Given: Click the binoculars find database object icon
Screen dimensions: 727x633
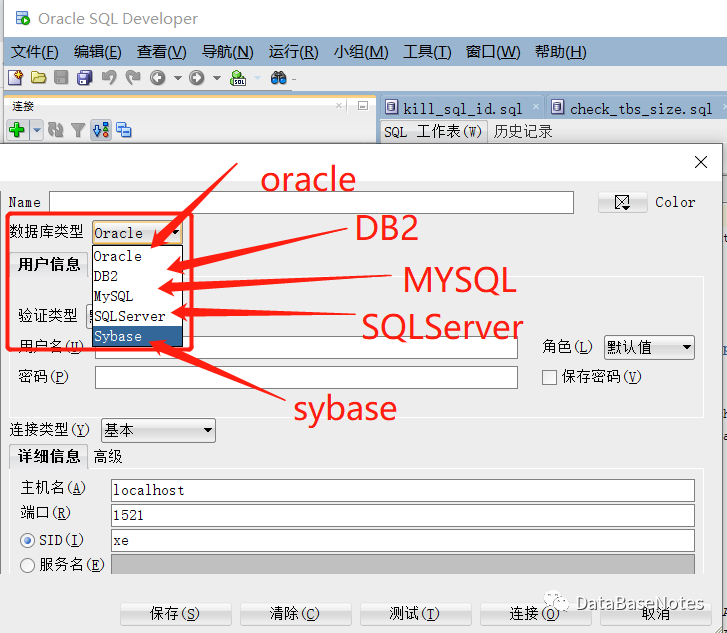Looking at the screenshot, I should tap(278, 78).
